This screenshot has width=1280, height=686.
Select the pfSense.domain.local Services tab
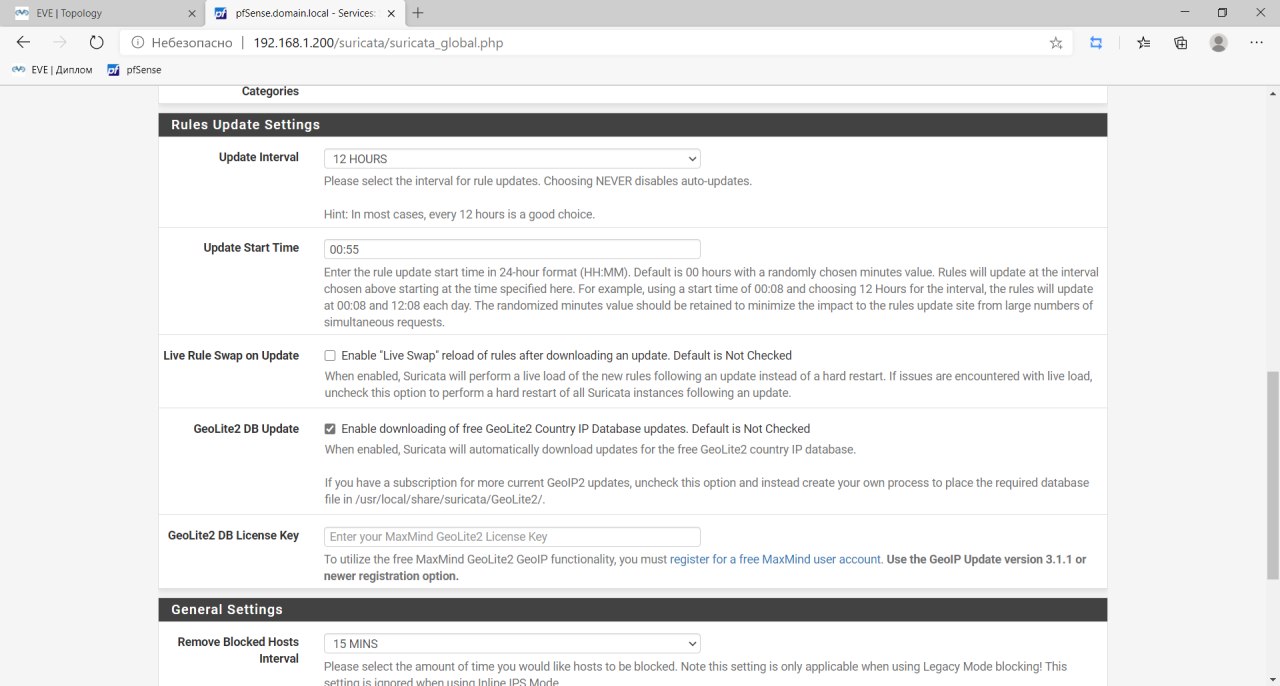pos(303,13)
